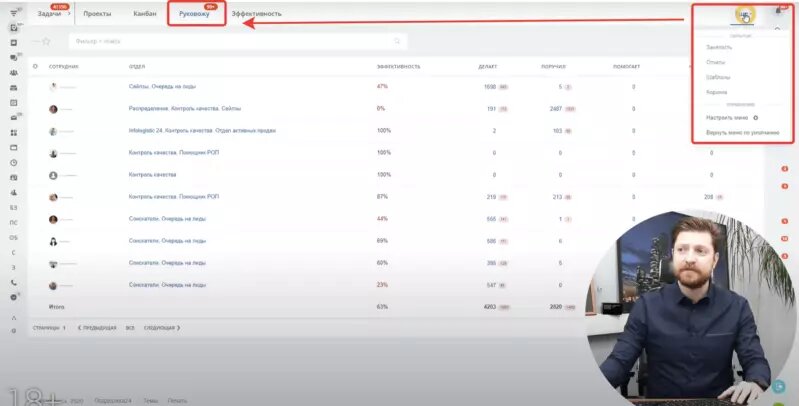The width and height of the screenshot is (799, 406).
Task: Open the chat bubbles icon in left sidebar
Action: tap(14, 58)
